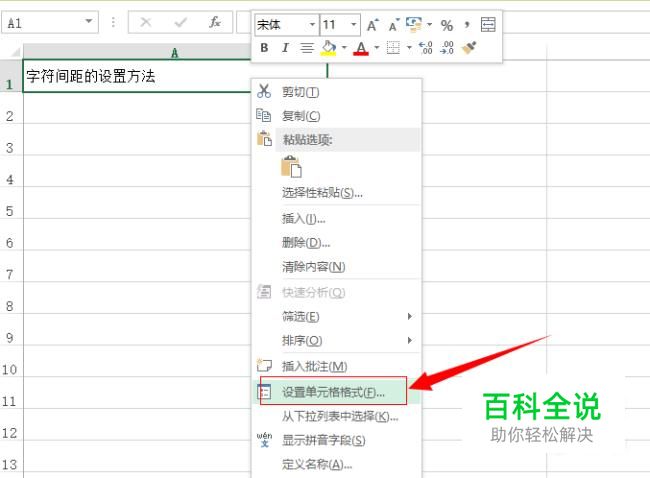Confirm entry with the checkmark button
Screen dimensions: 650x478
click(x=180, y=22)
